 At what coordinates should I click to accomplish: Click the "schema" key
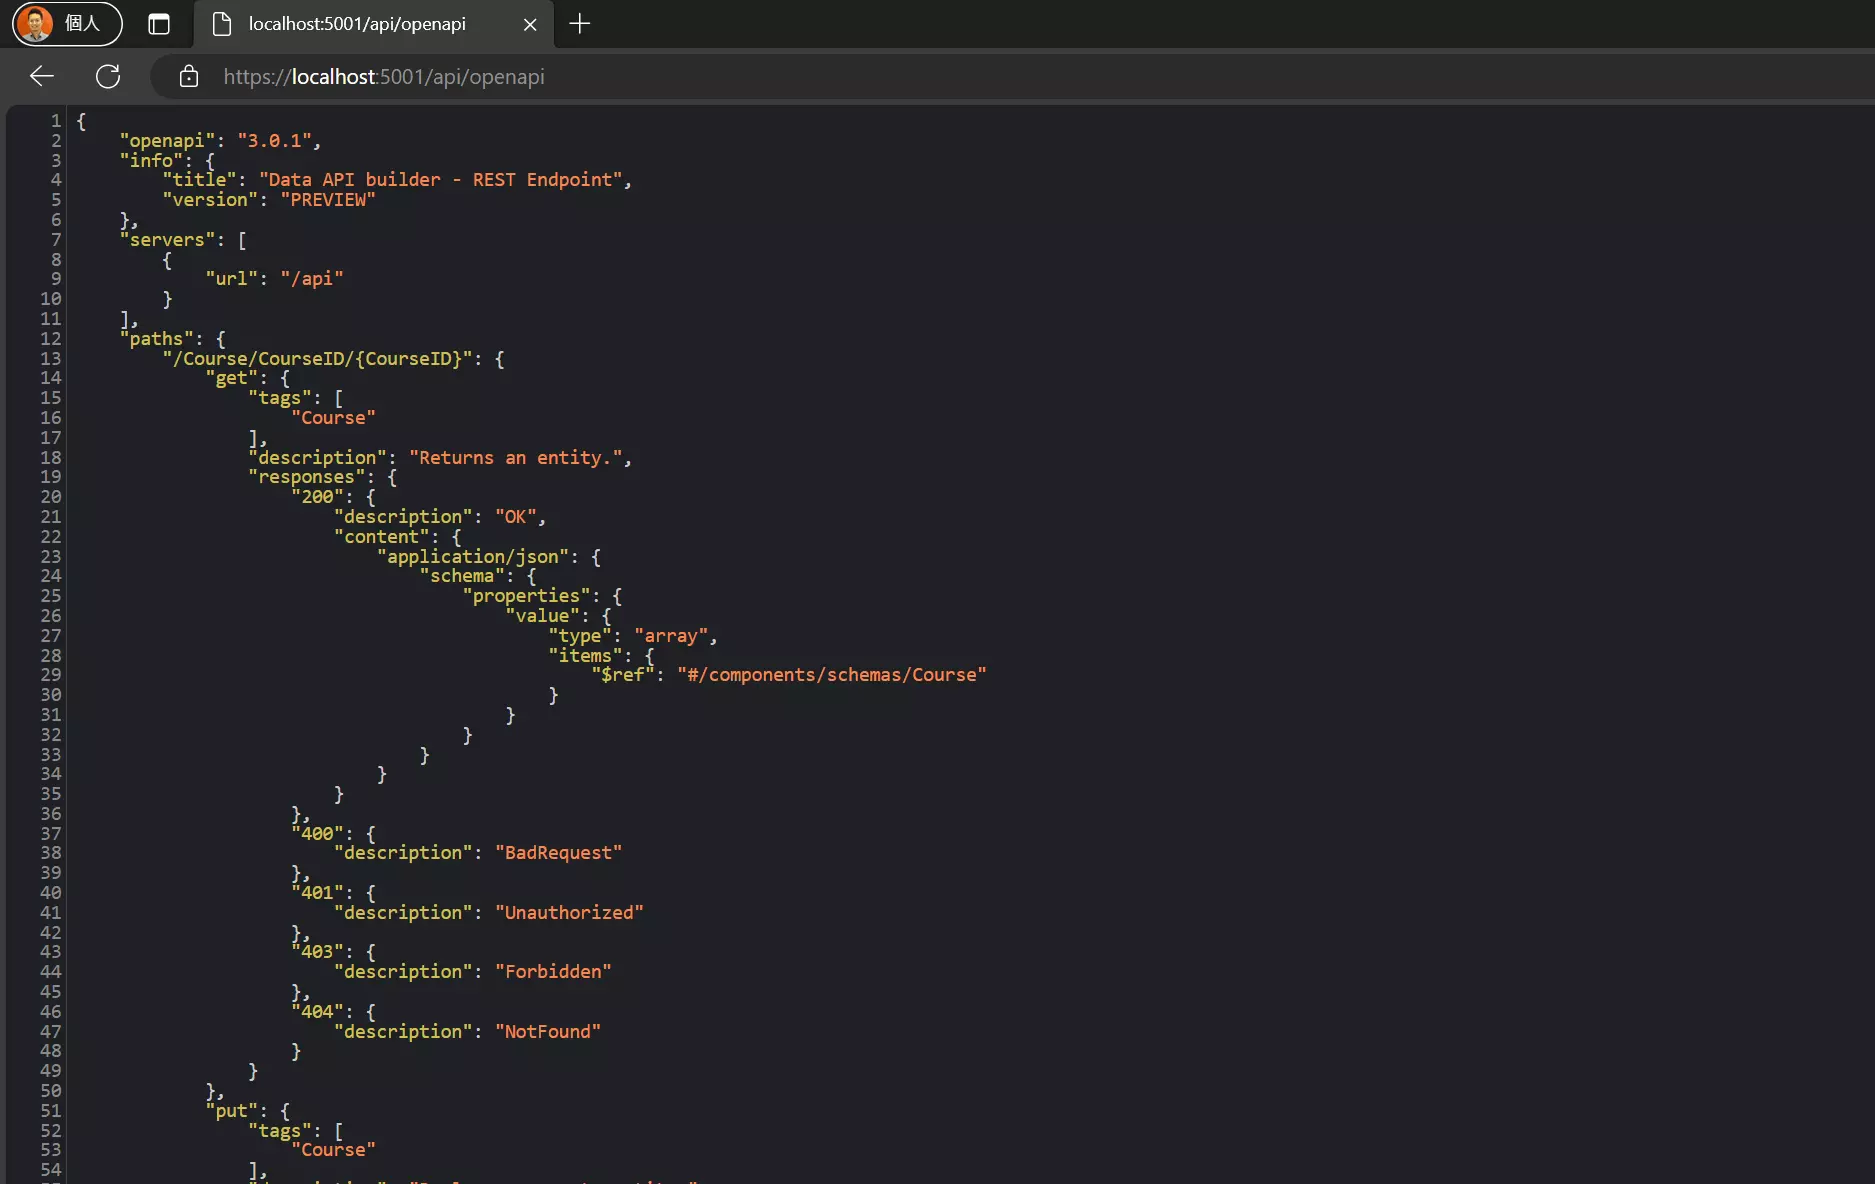[x=462, y=576]
